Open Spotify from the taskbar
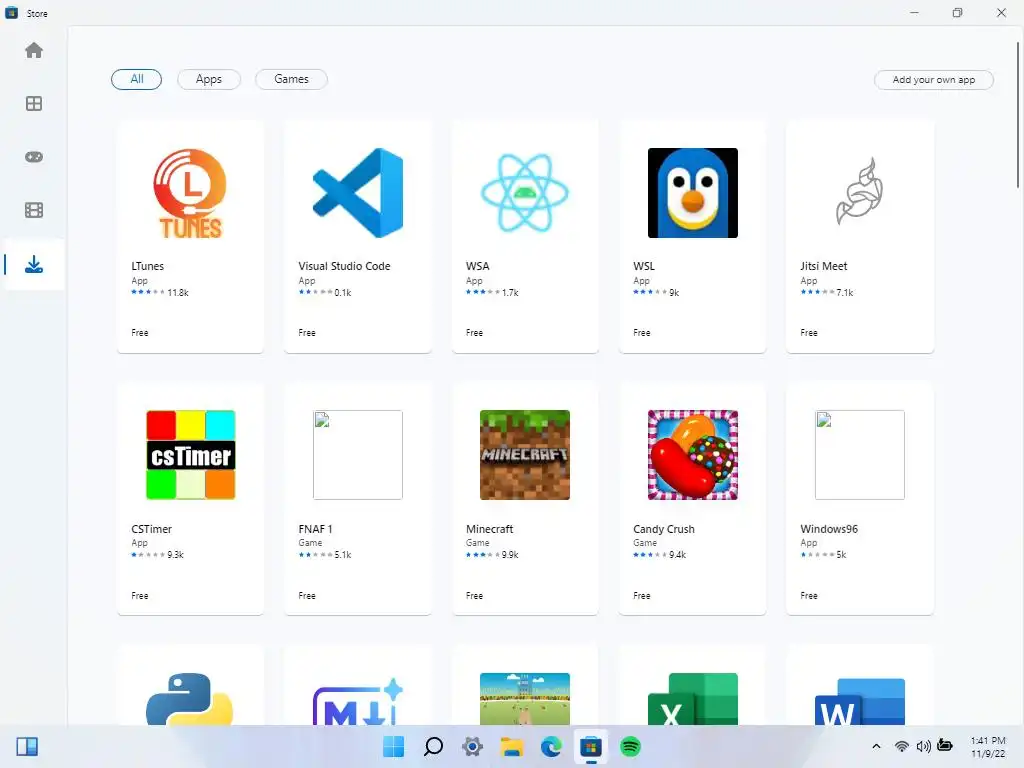1024x768 pixels. (x=630, y=746)
